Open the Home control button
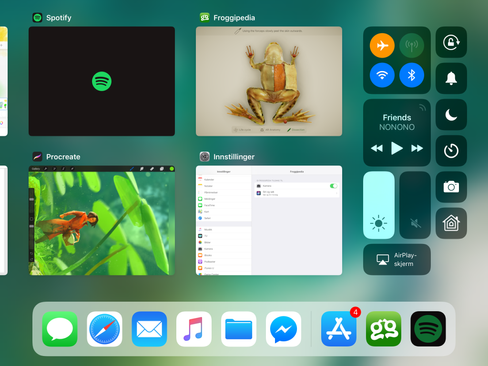488x366 pixels. pos(451,223)
